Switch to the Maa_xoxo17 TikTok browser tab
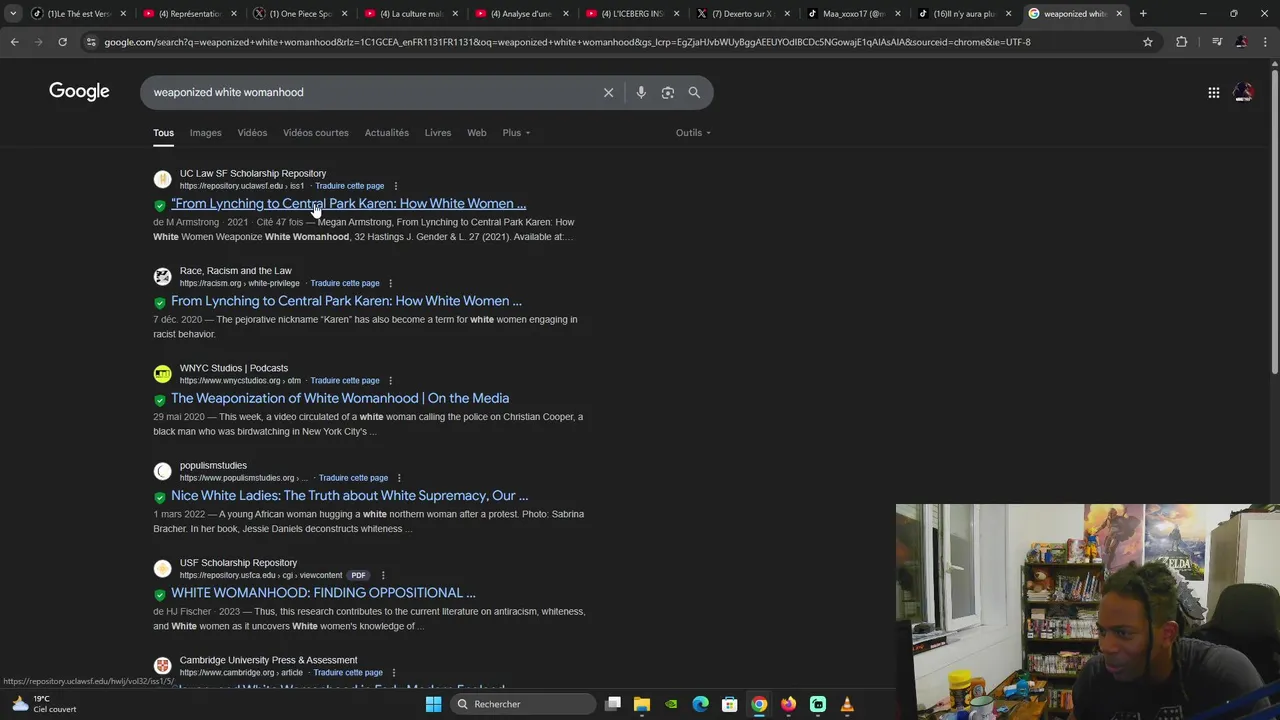Viewport: 1280px width, 720px height. (854, 14)
